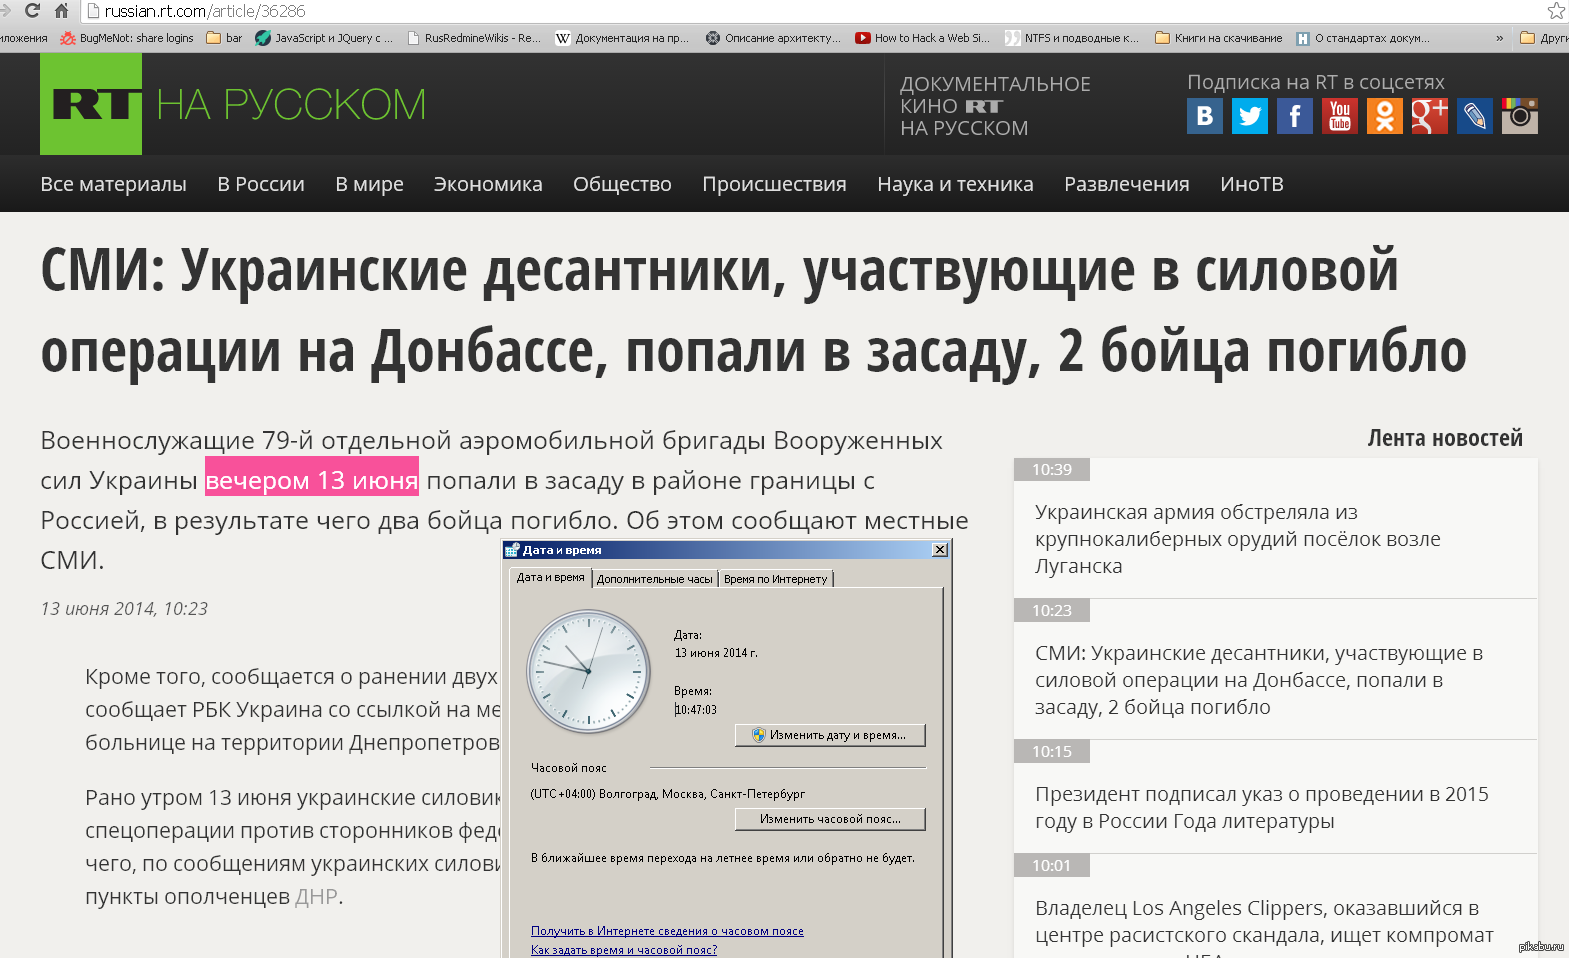Open RT's VKontakte page icon
The image size is (1569, 958).
coord(1204,116)
